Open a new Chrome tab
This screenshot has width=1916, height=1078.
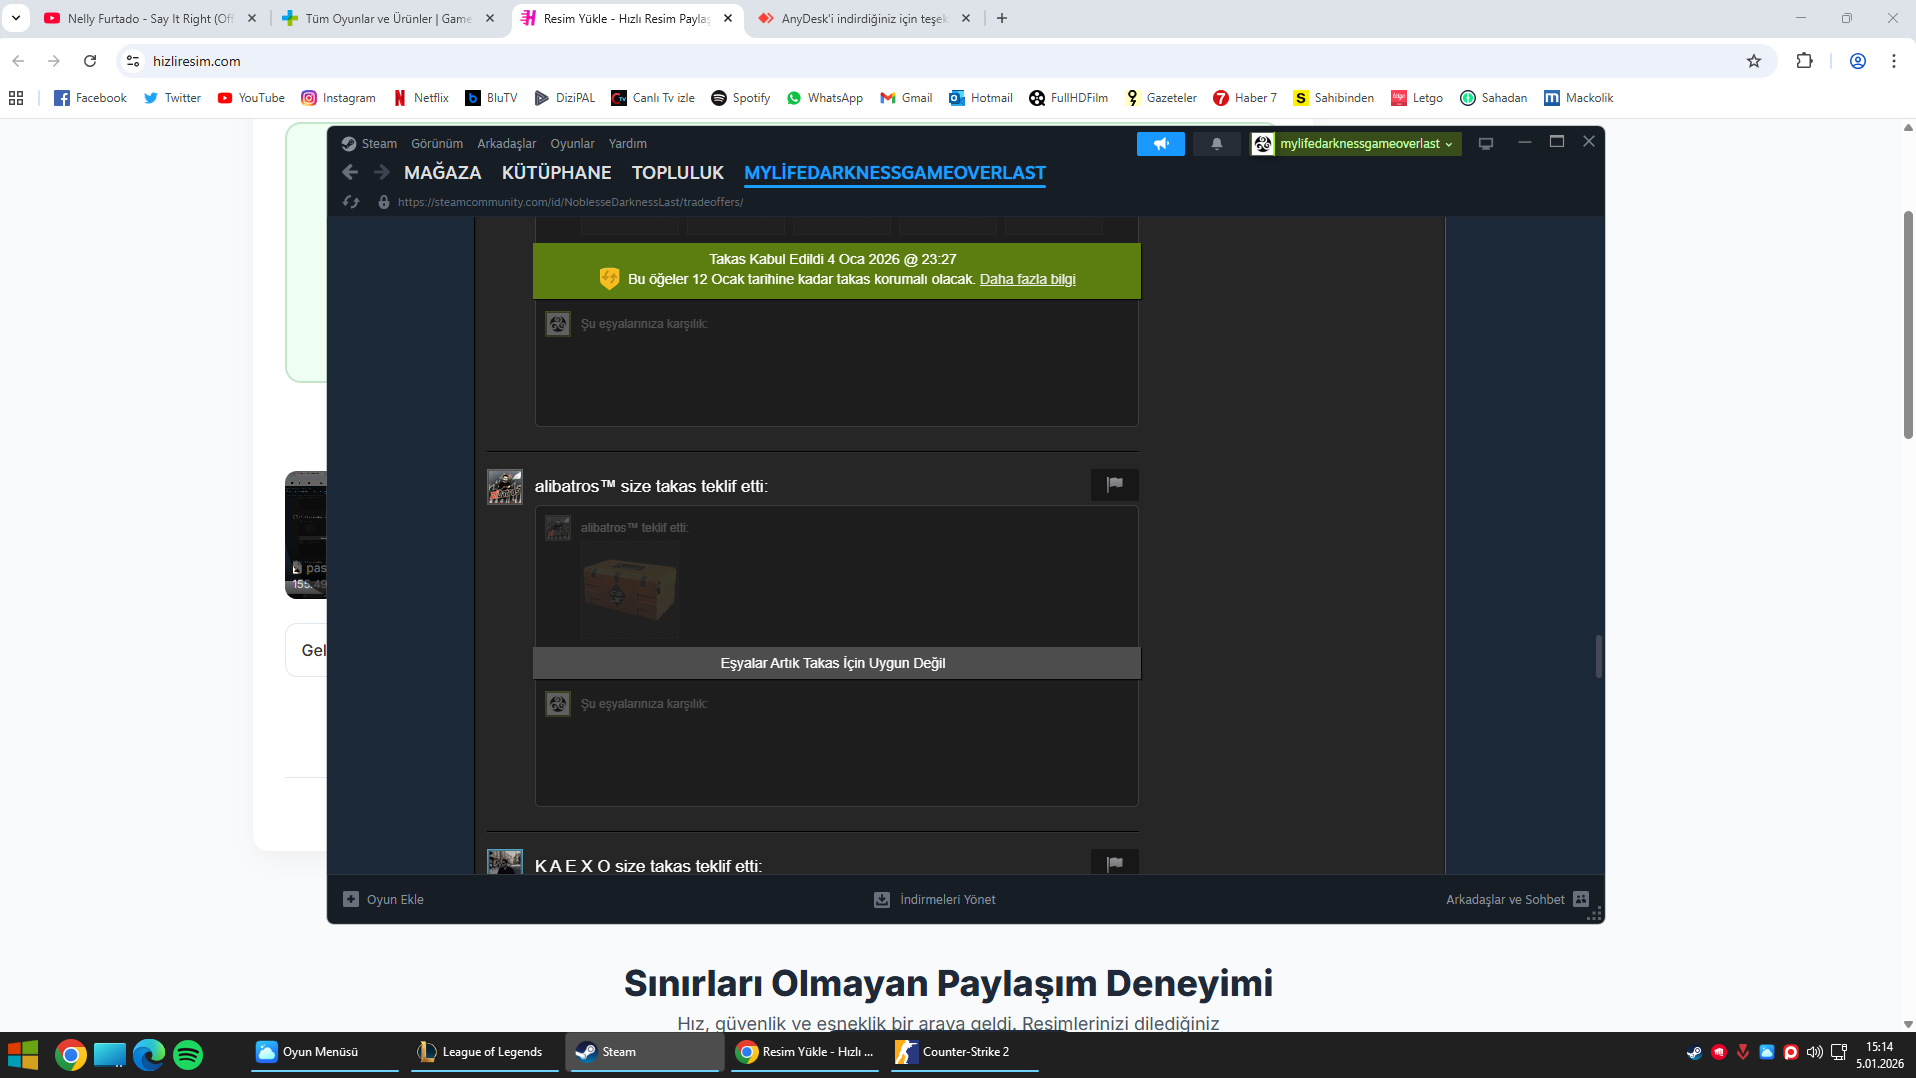tap(1002, 18)
